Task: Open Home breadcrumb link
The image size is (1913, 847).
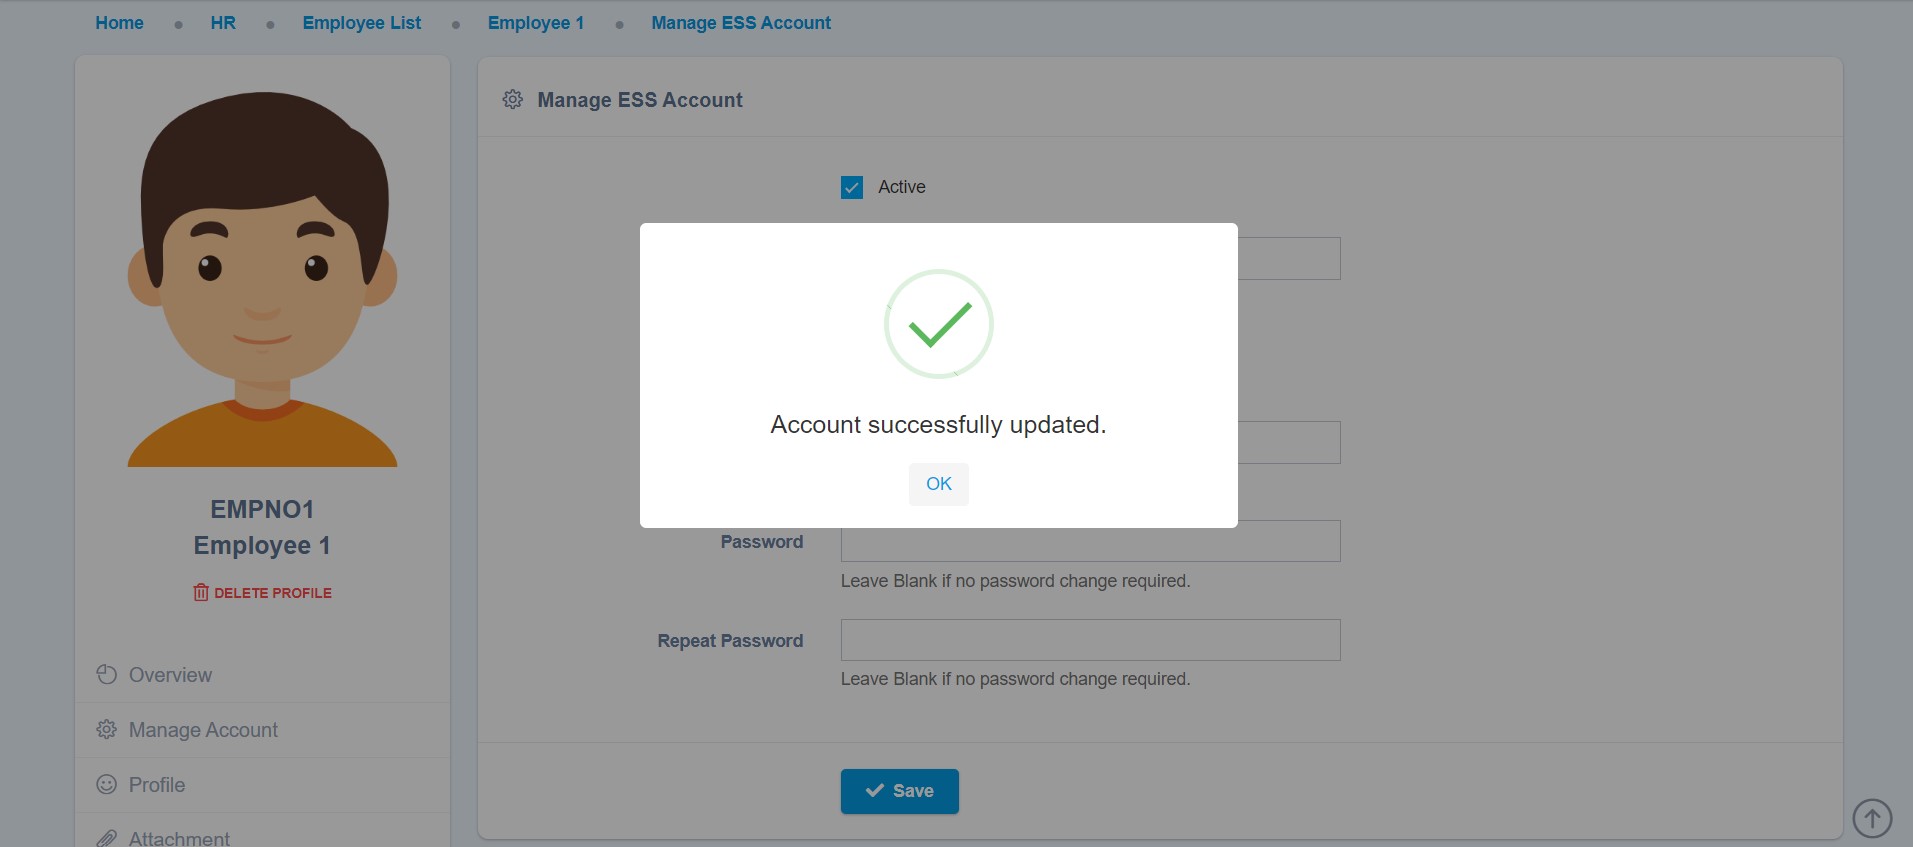Action: coord(119,23)
